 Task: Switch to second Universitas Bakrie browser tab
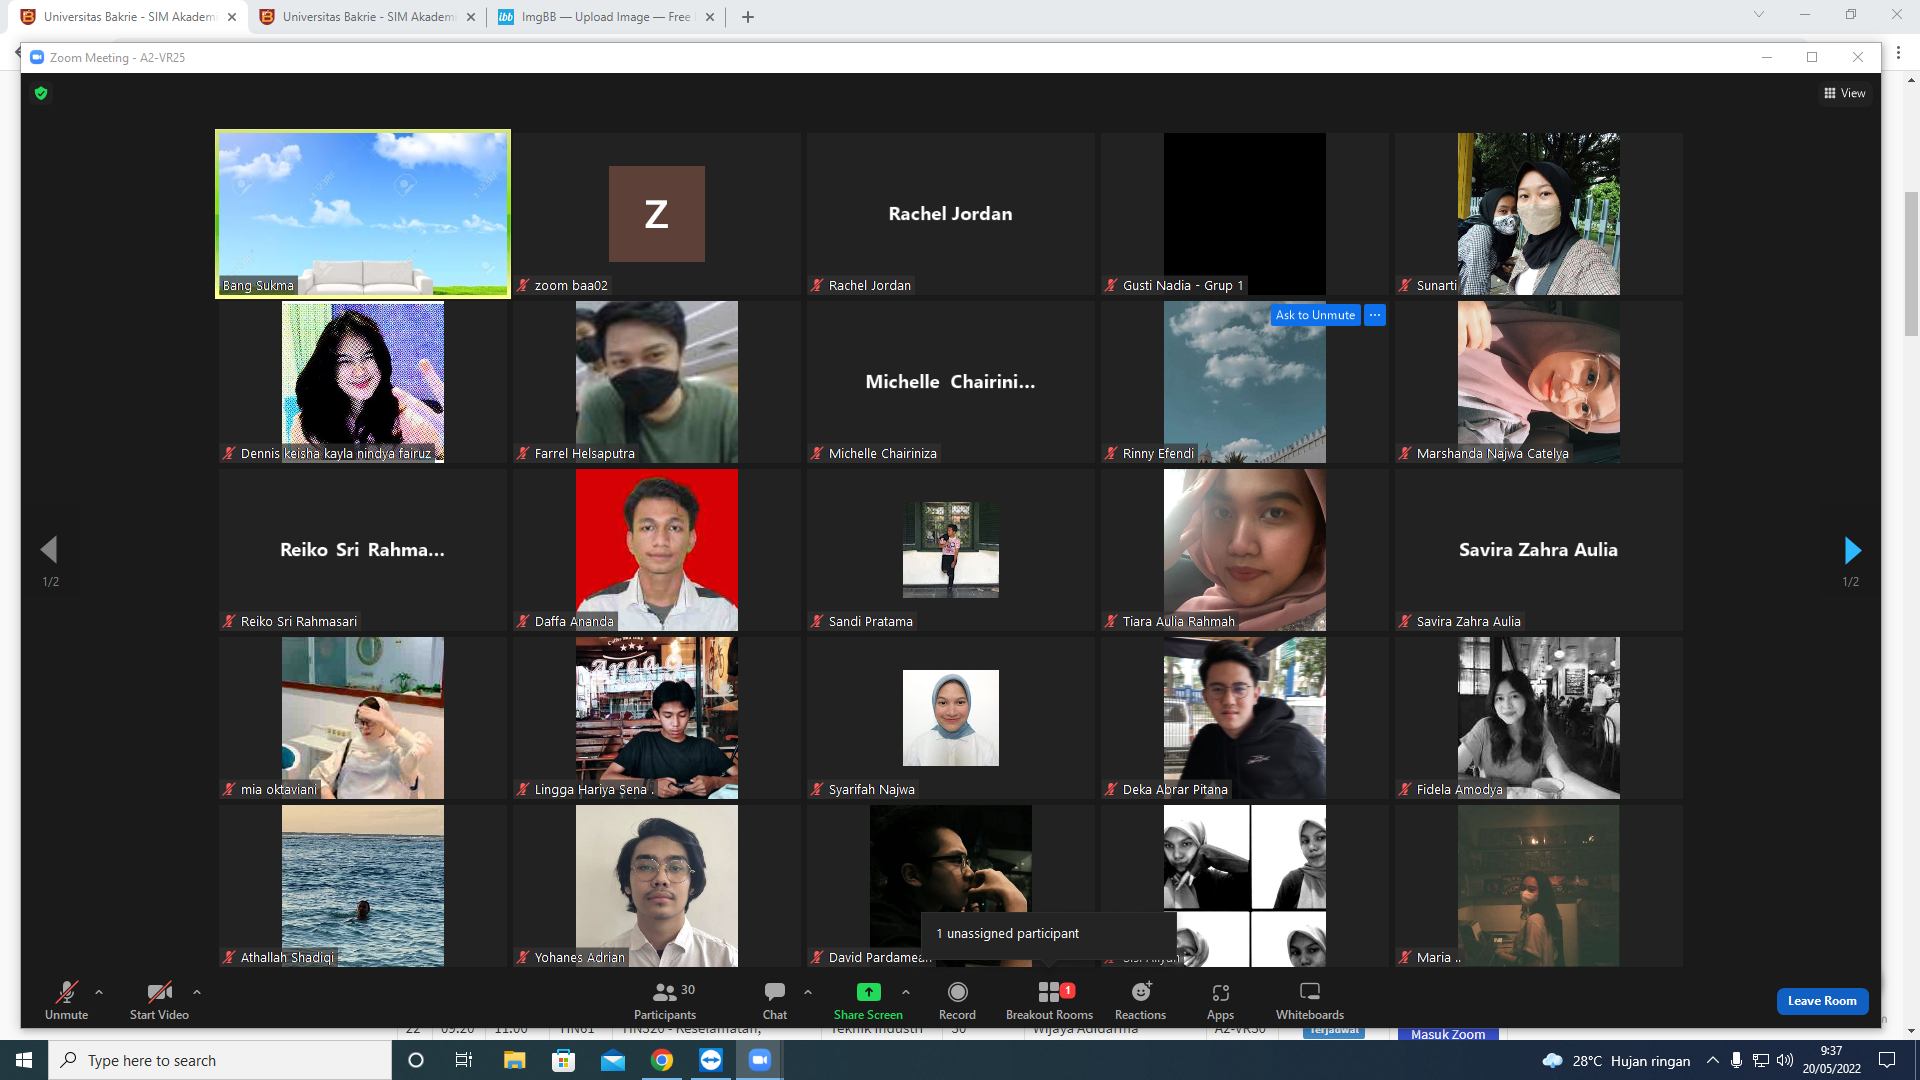point(367,17)
